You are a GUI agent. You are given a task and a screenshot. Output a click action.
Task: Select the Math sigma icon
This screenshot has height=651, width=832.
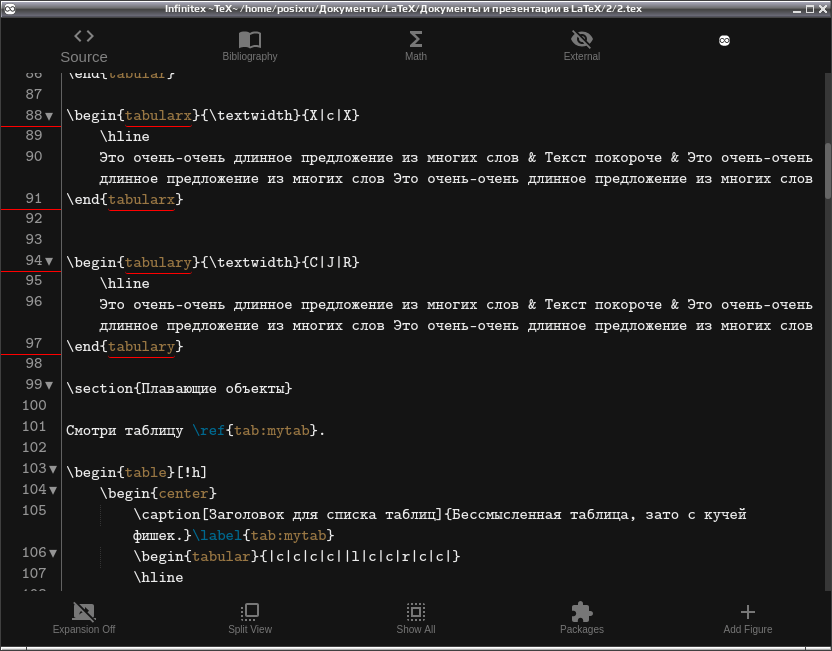click(x=415, y=39)
